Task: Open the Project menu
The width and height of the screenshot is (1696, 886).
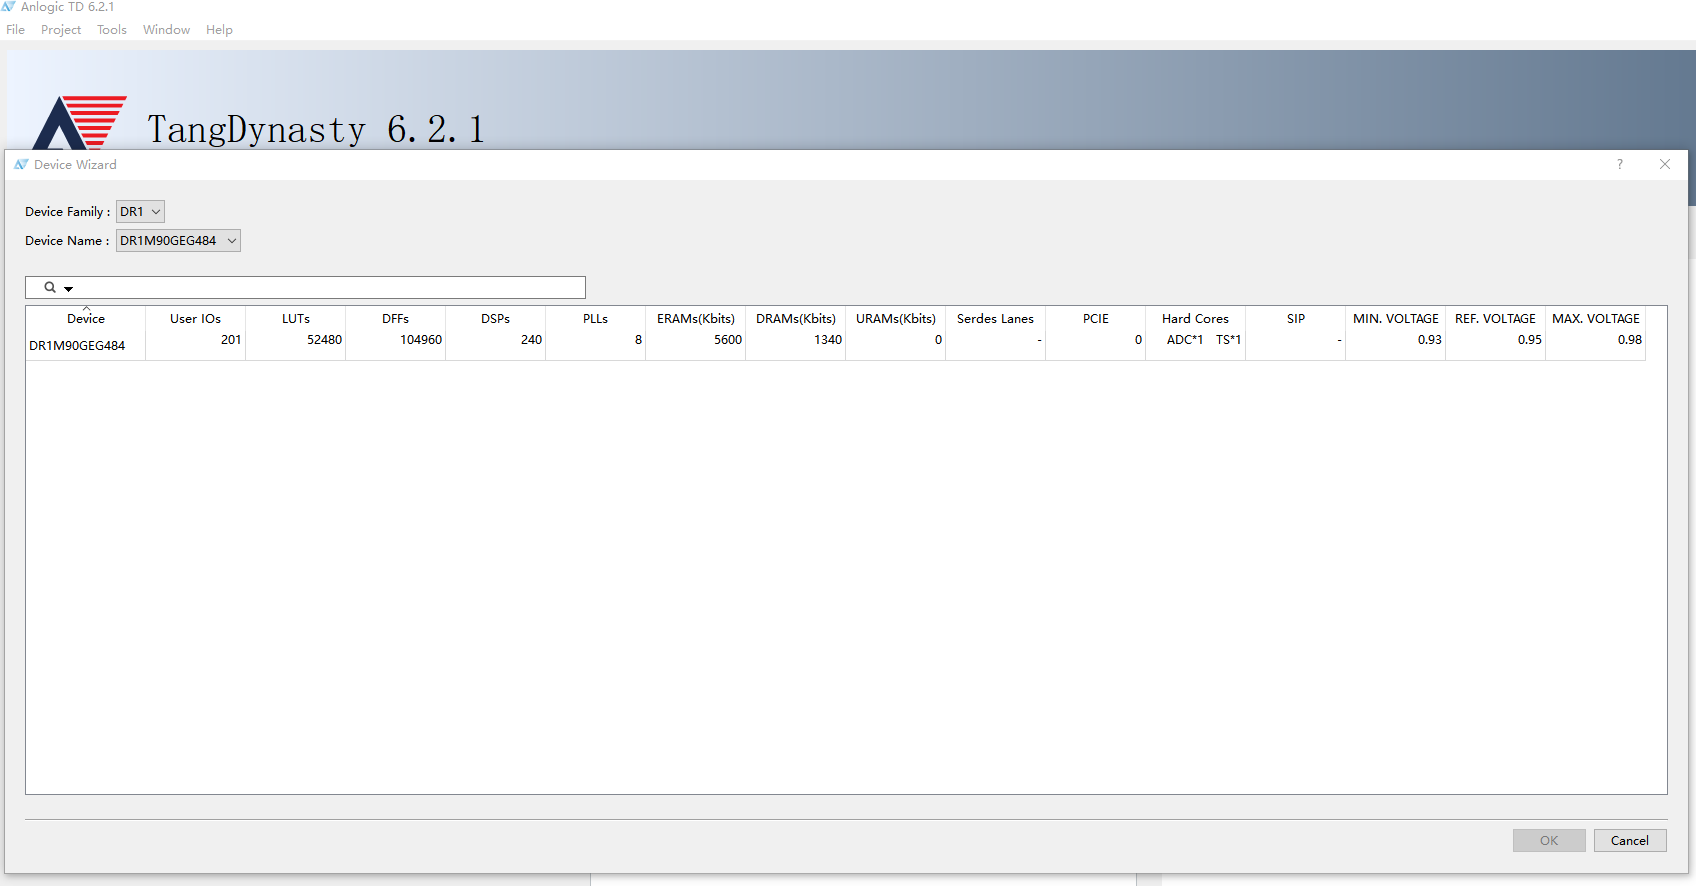Action: click(61, 30)
